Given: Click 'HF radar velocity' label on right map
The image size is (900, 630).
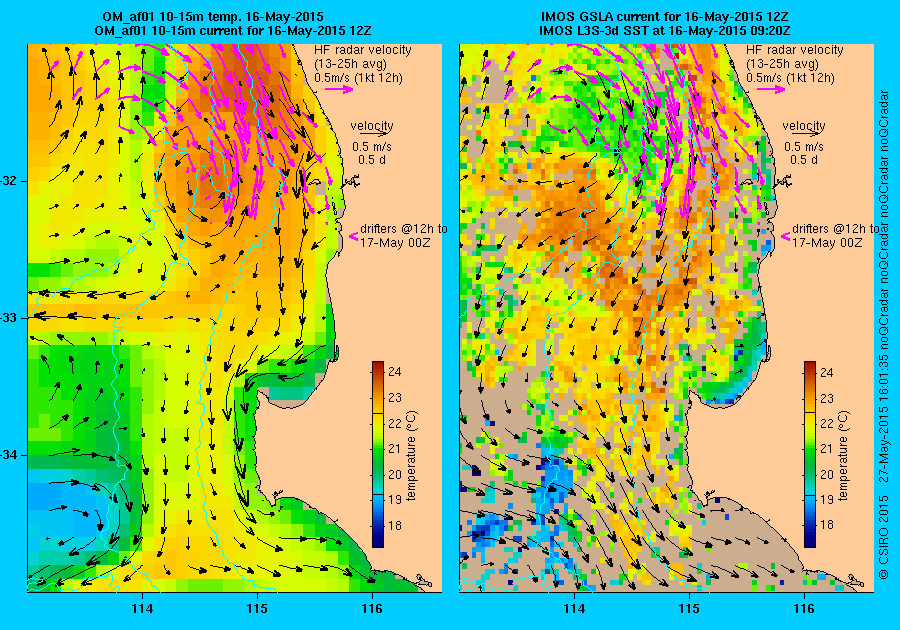Looking at the screenshot, I should coord(795,50).
